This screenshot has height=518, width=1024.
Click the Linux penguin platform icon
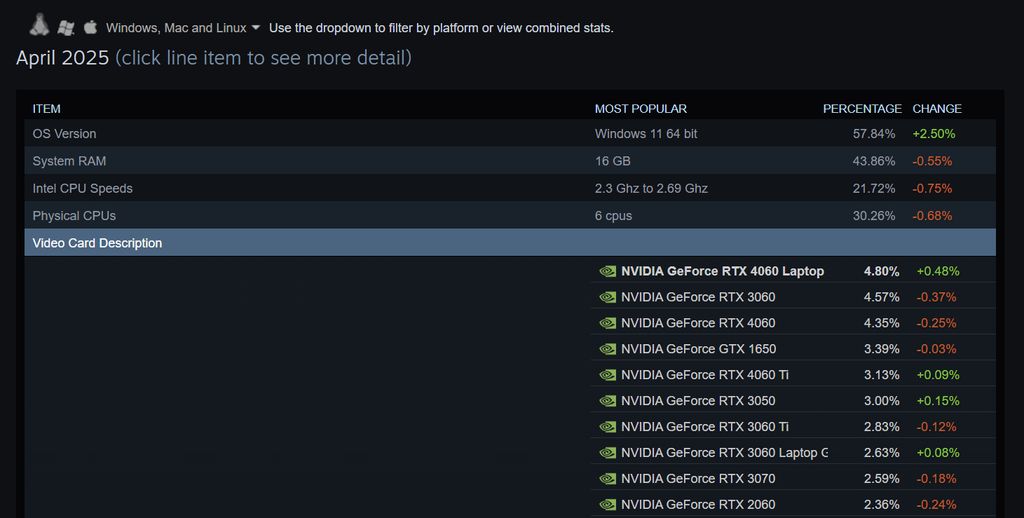click(40, 25)
